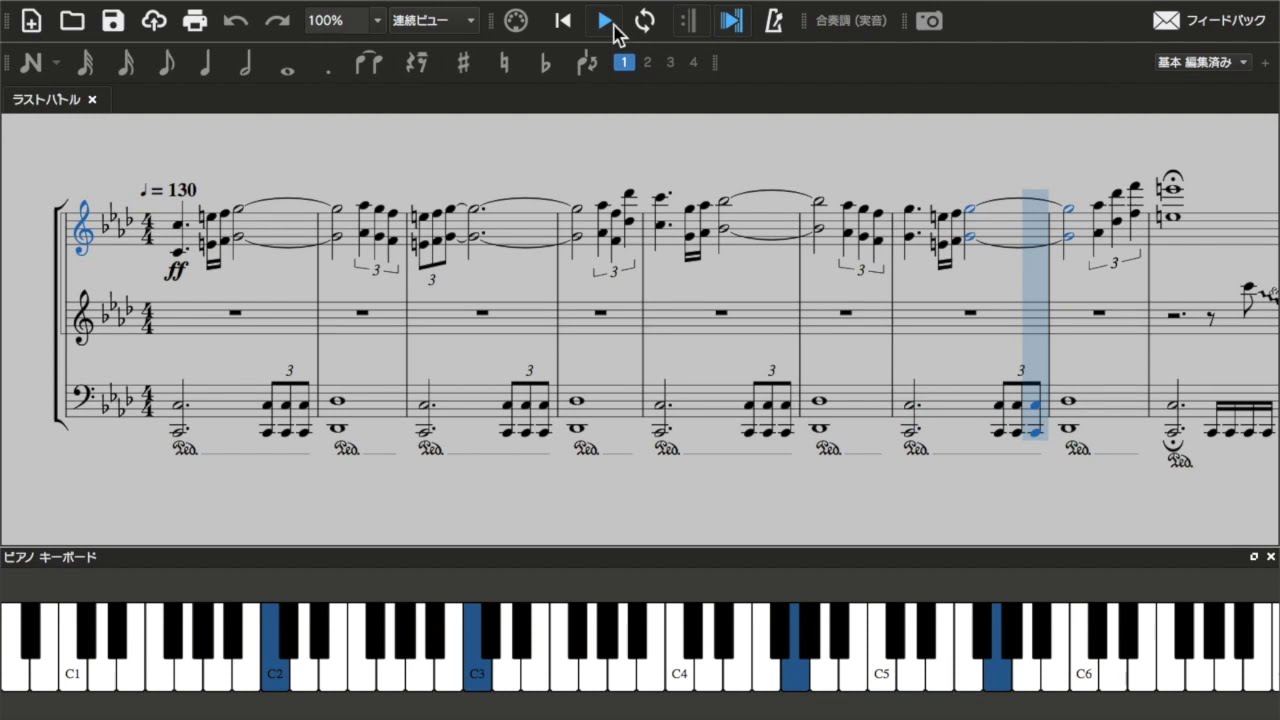The height and width of the screenshot is (720, 1280).
Task: Add a tie between notes
Action: (369, 63)
